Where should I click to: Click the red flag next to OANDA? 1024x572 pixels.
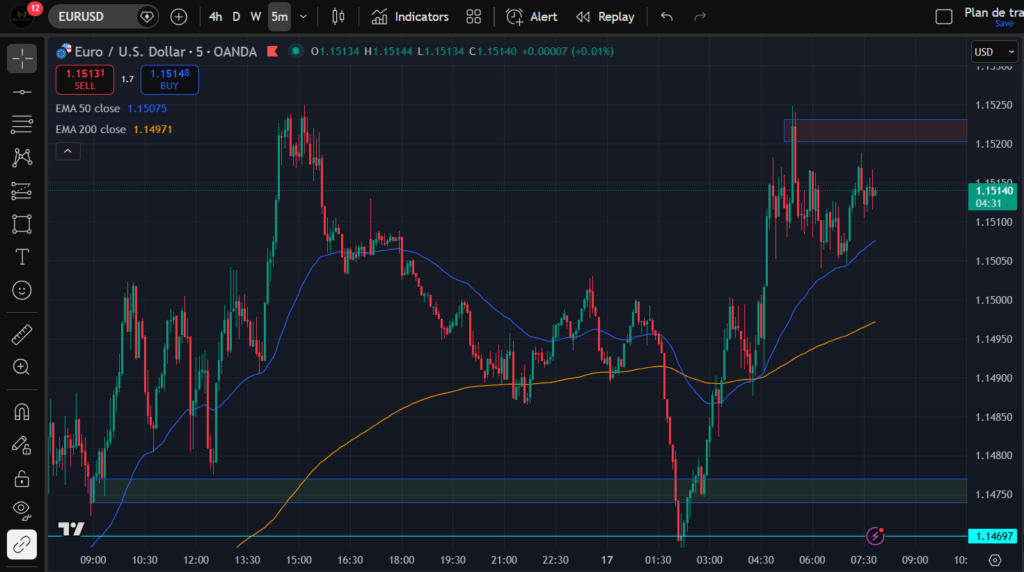pyautogui.click(x=273, y=52)
